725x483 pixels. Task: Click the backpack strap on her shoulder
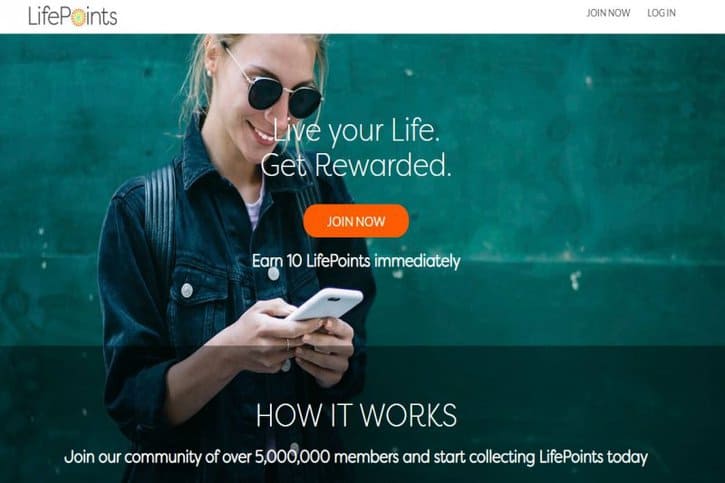pos(160,217)
